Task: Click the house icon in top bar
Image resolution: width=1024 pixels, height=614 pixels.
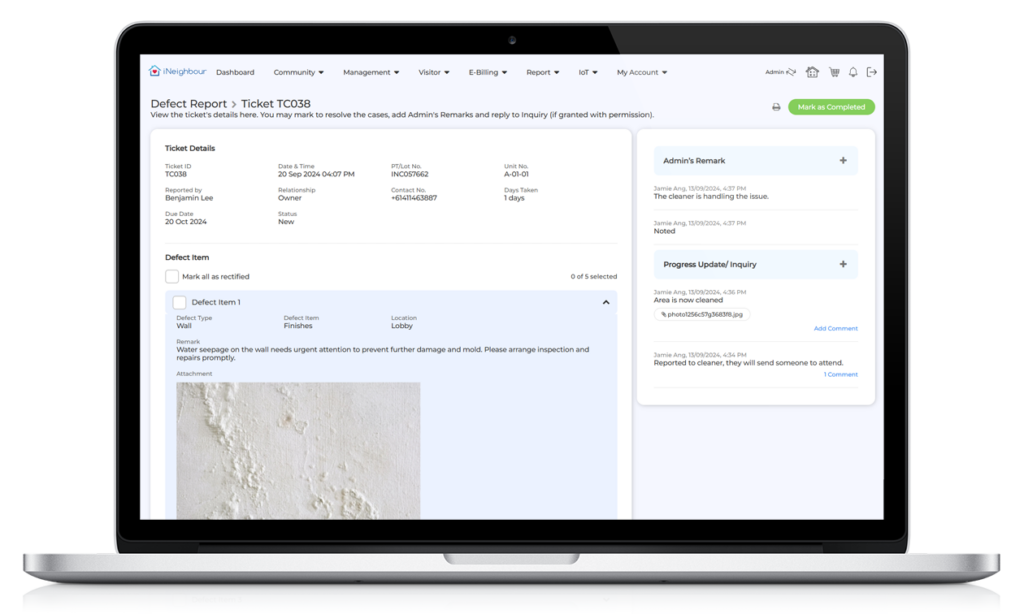Action: [812, 72]
